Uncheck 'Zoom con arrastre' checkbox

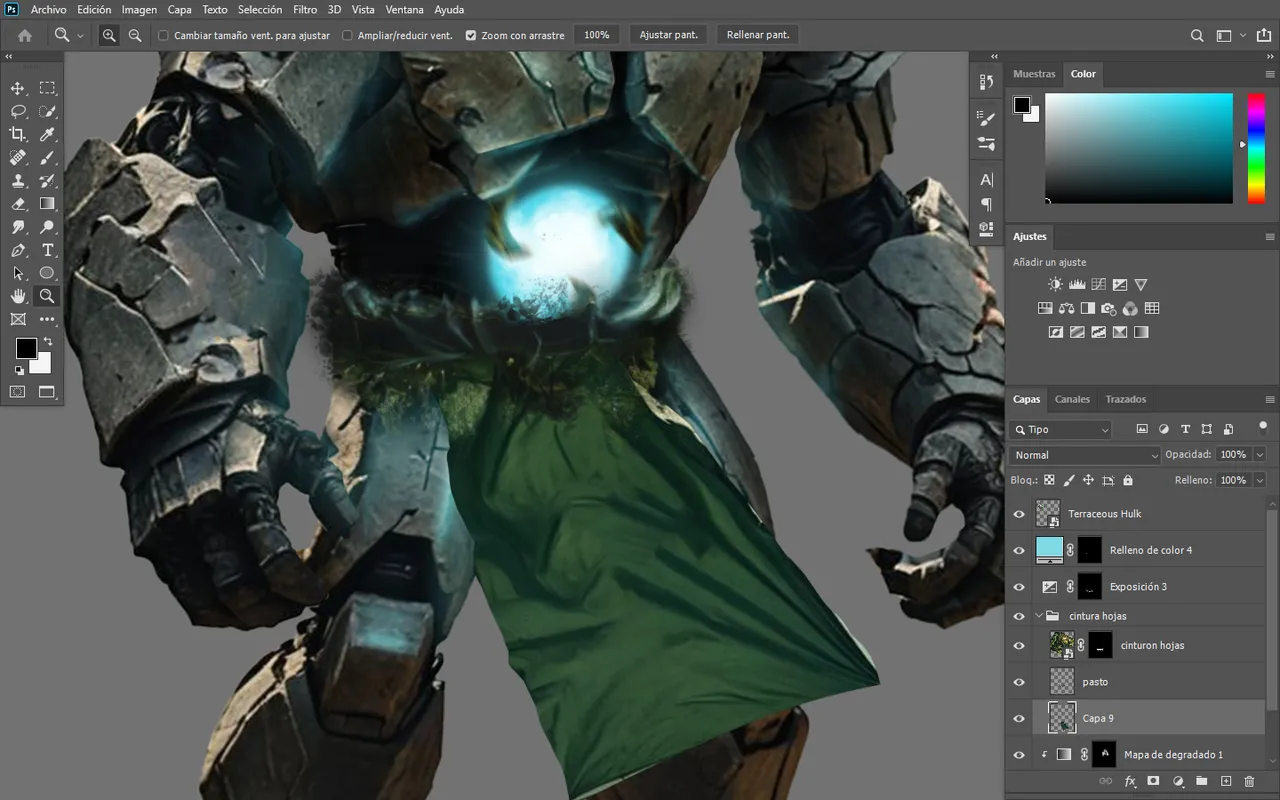click(x=471, y=35)
